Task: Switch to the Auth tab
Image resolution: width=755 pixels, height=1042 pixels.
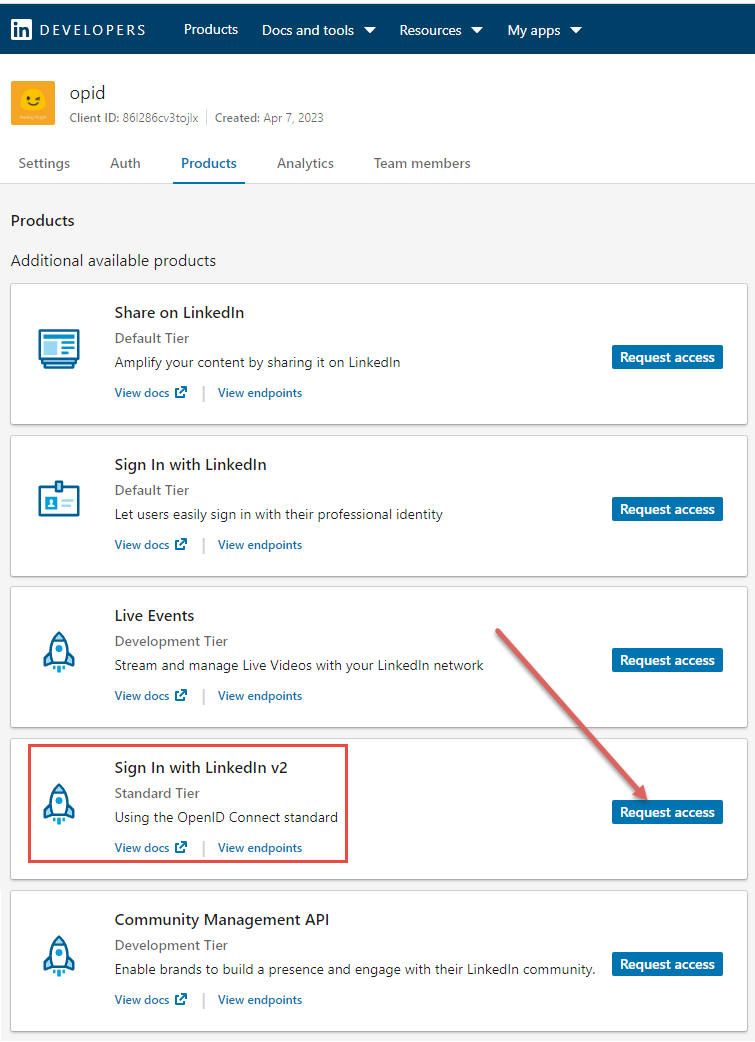Action: point(125,163)
